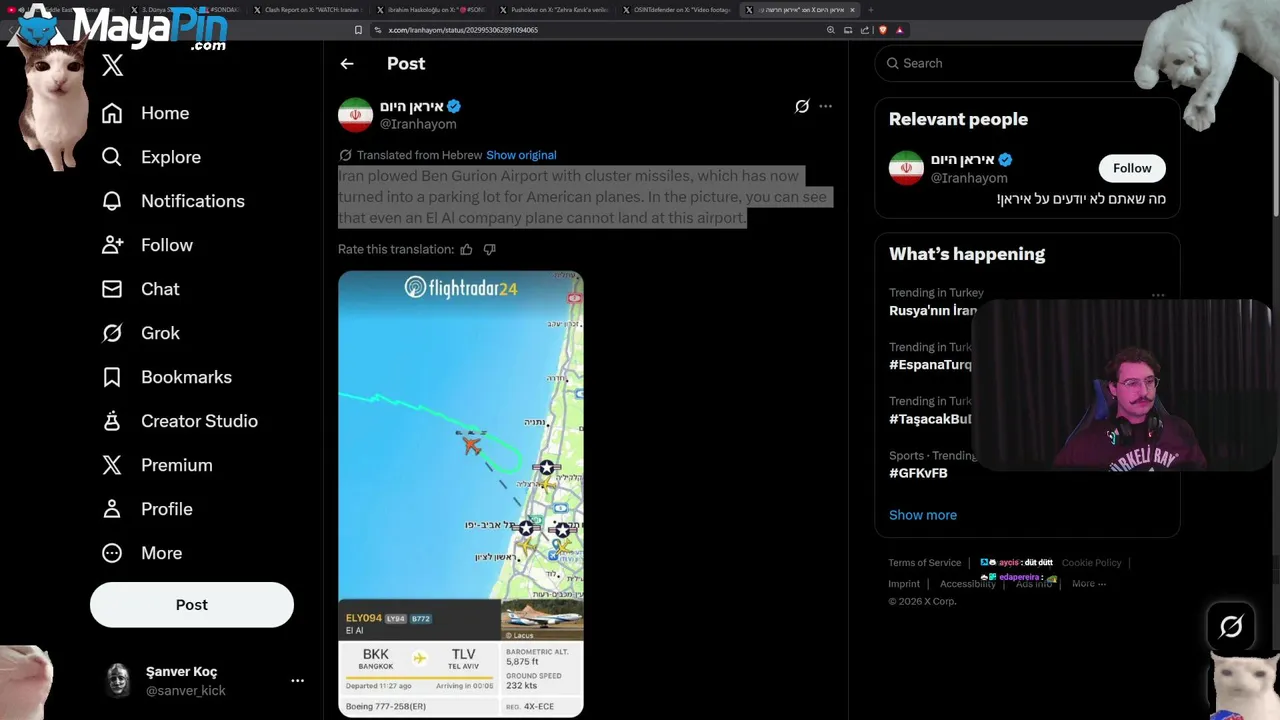Screen dimensions: 1280x720
Task: Open the Terms of Service link
Action: coord(925,563)
